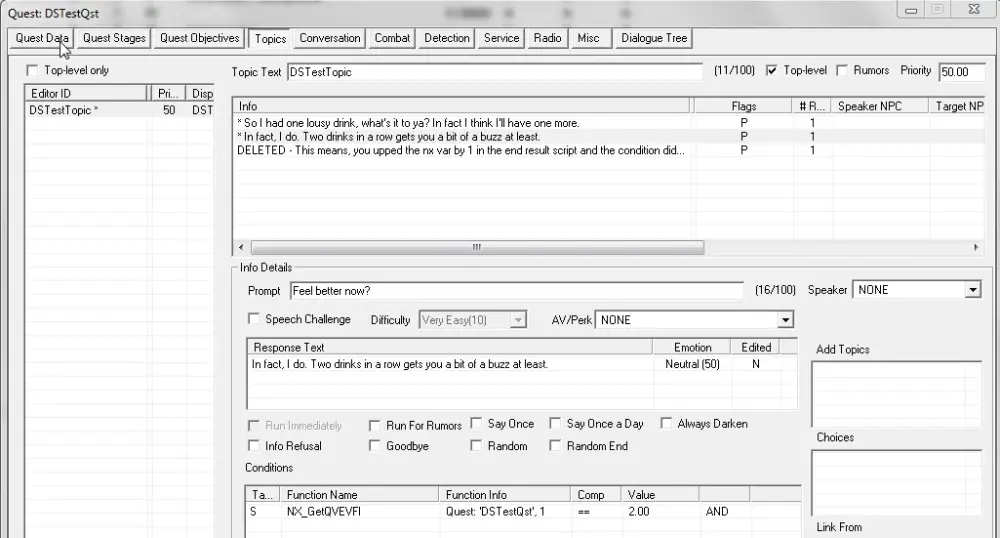Go to the Detection tab
The height and width of the screenshot is (538, 1000).
tap(447, 38)
